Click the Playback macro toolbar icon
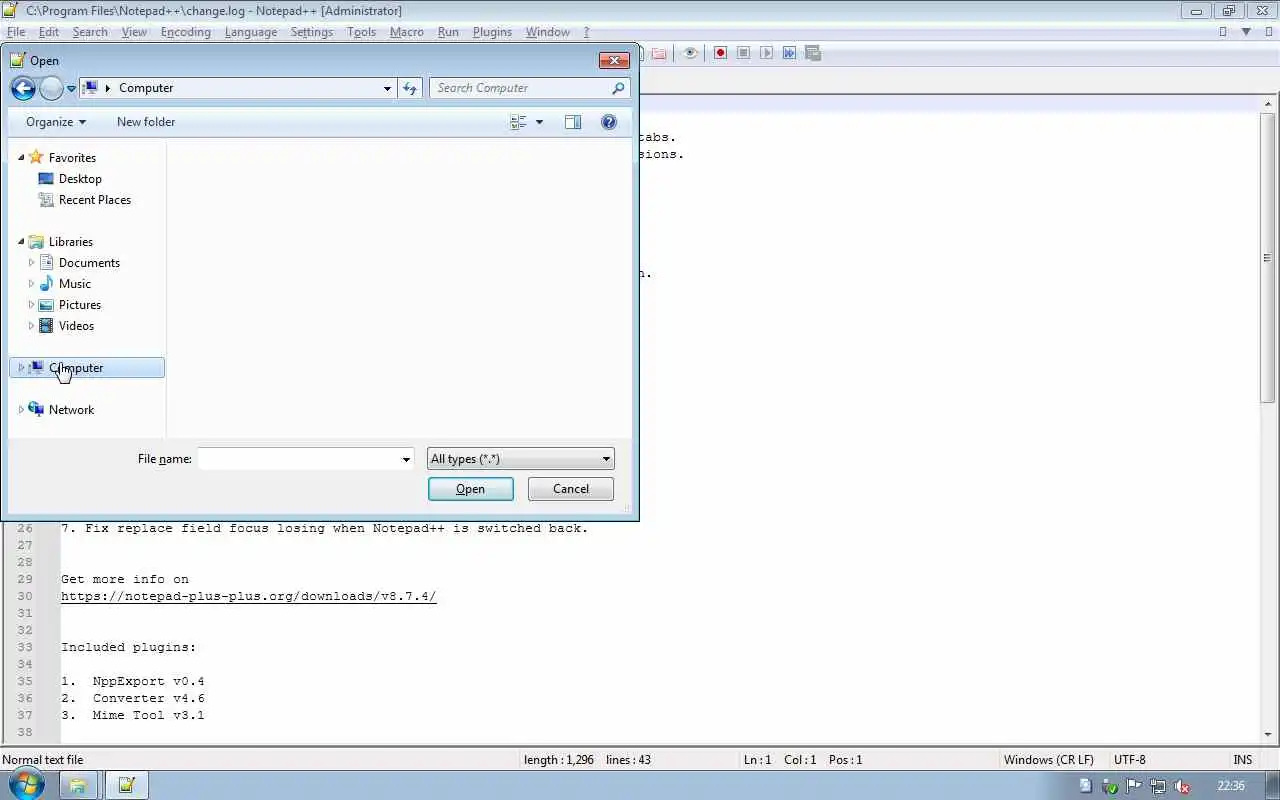1280x800 pixels. tap(766, 53)
